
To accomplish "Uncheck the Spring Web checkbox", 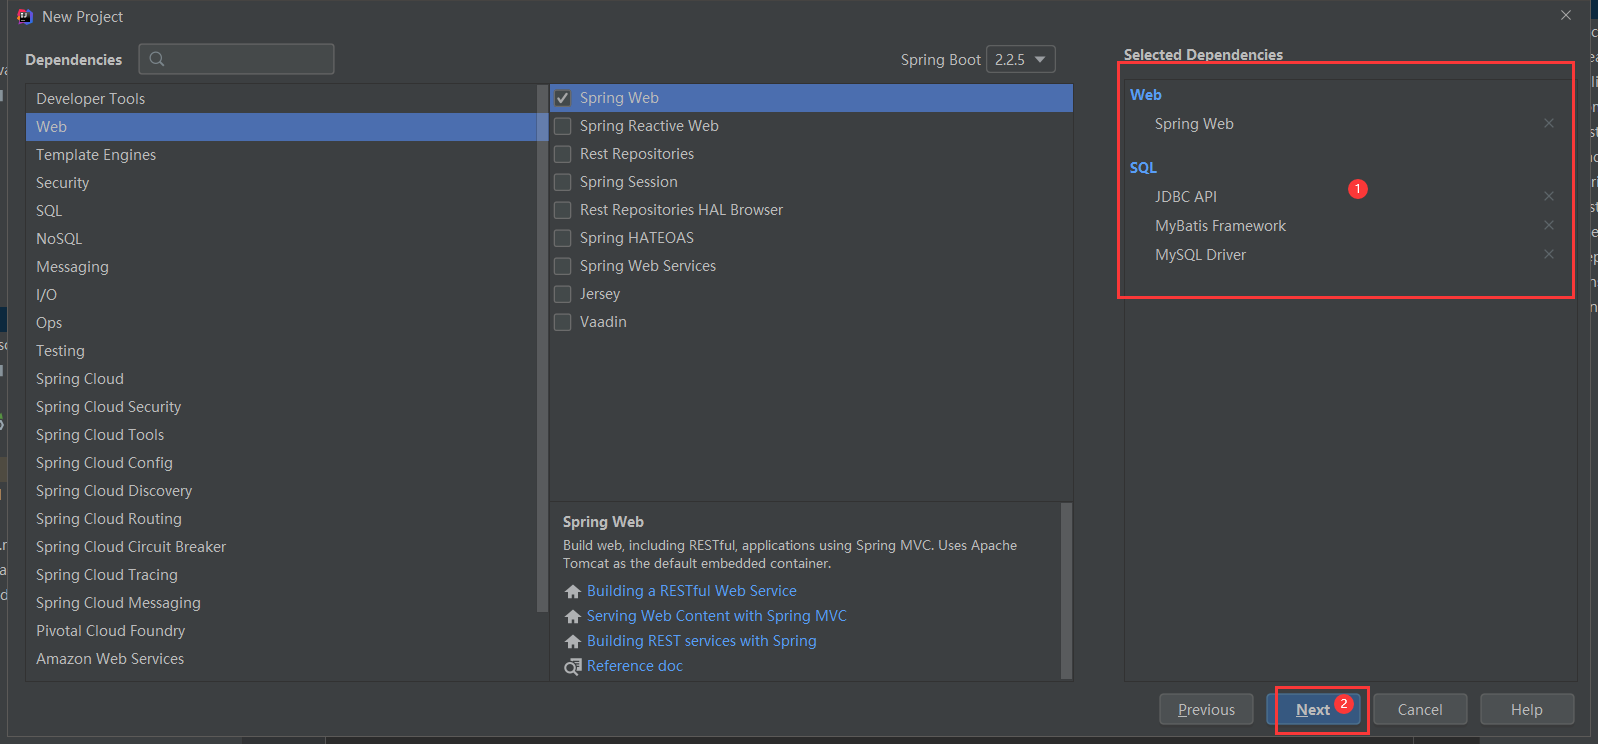I will [x=563, y=98].
